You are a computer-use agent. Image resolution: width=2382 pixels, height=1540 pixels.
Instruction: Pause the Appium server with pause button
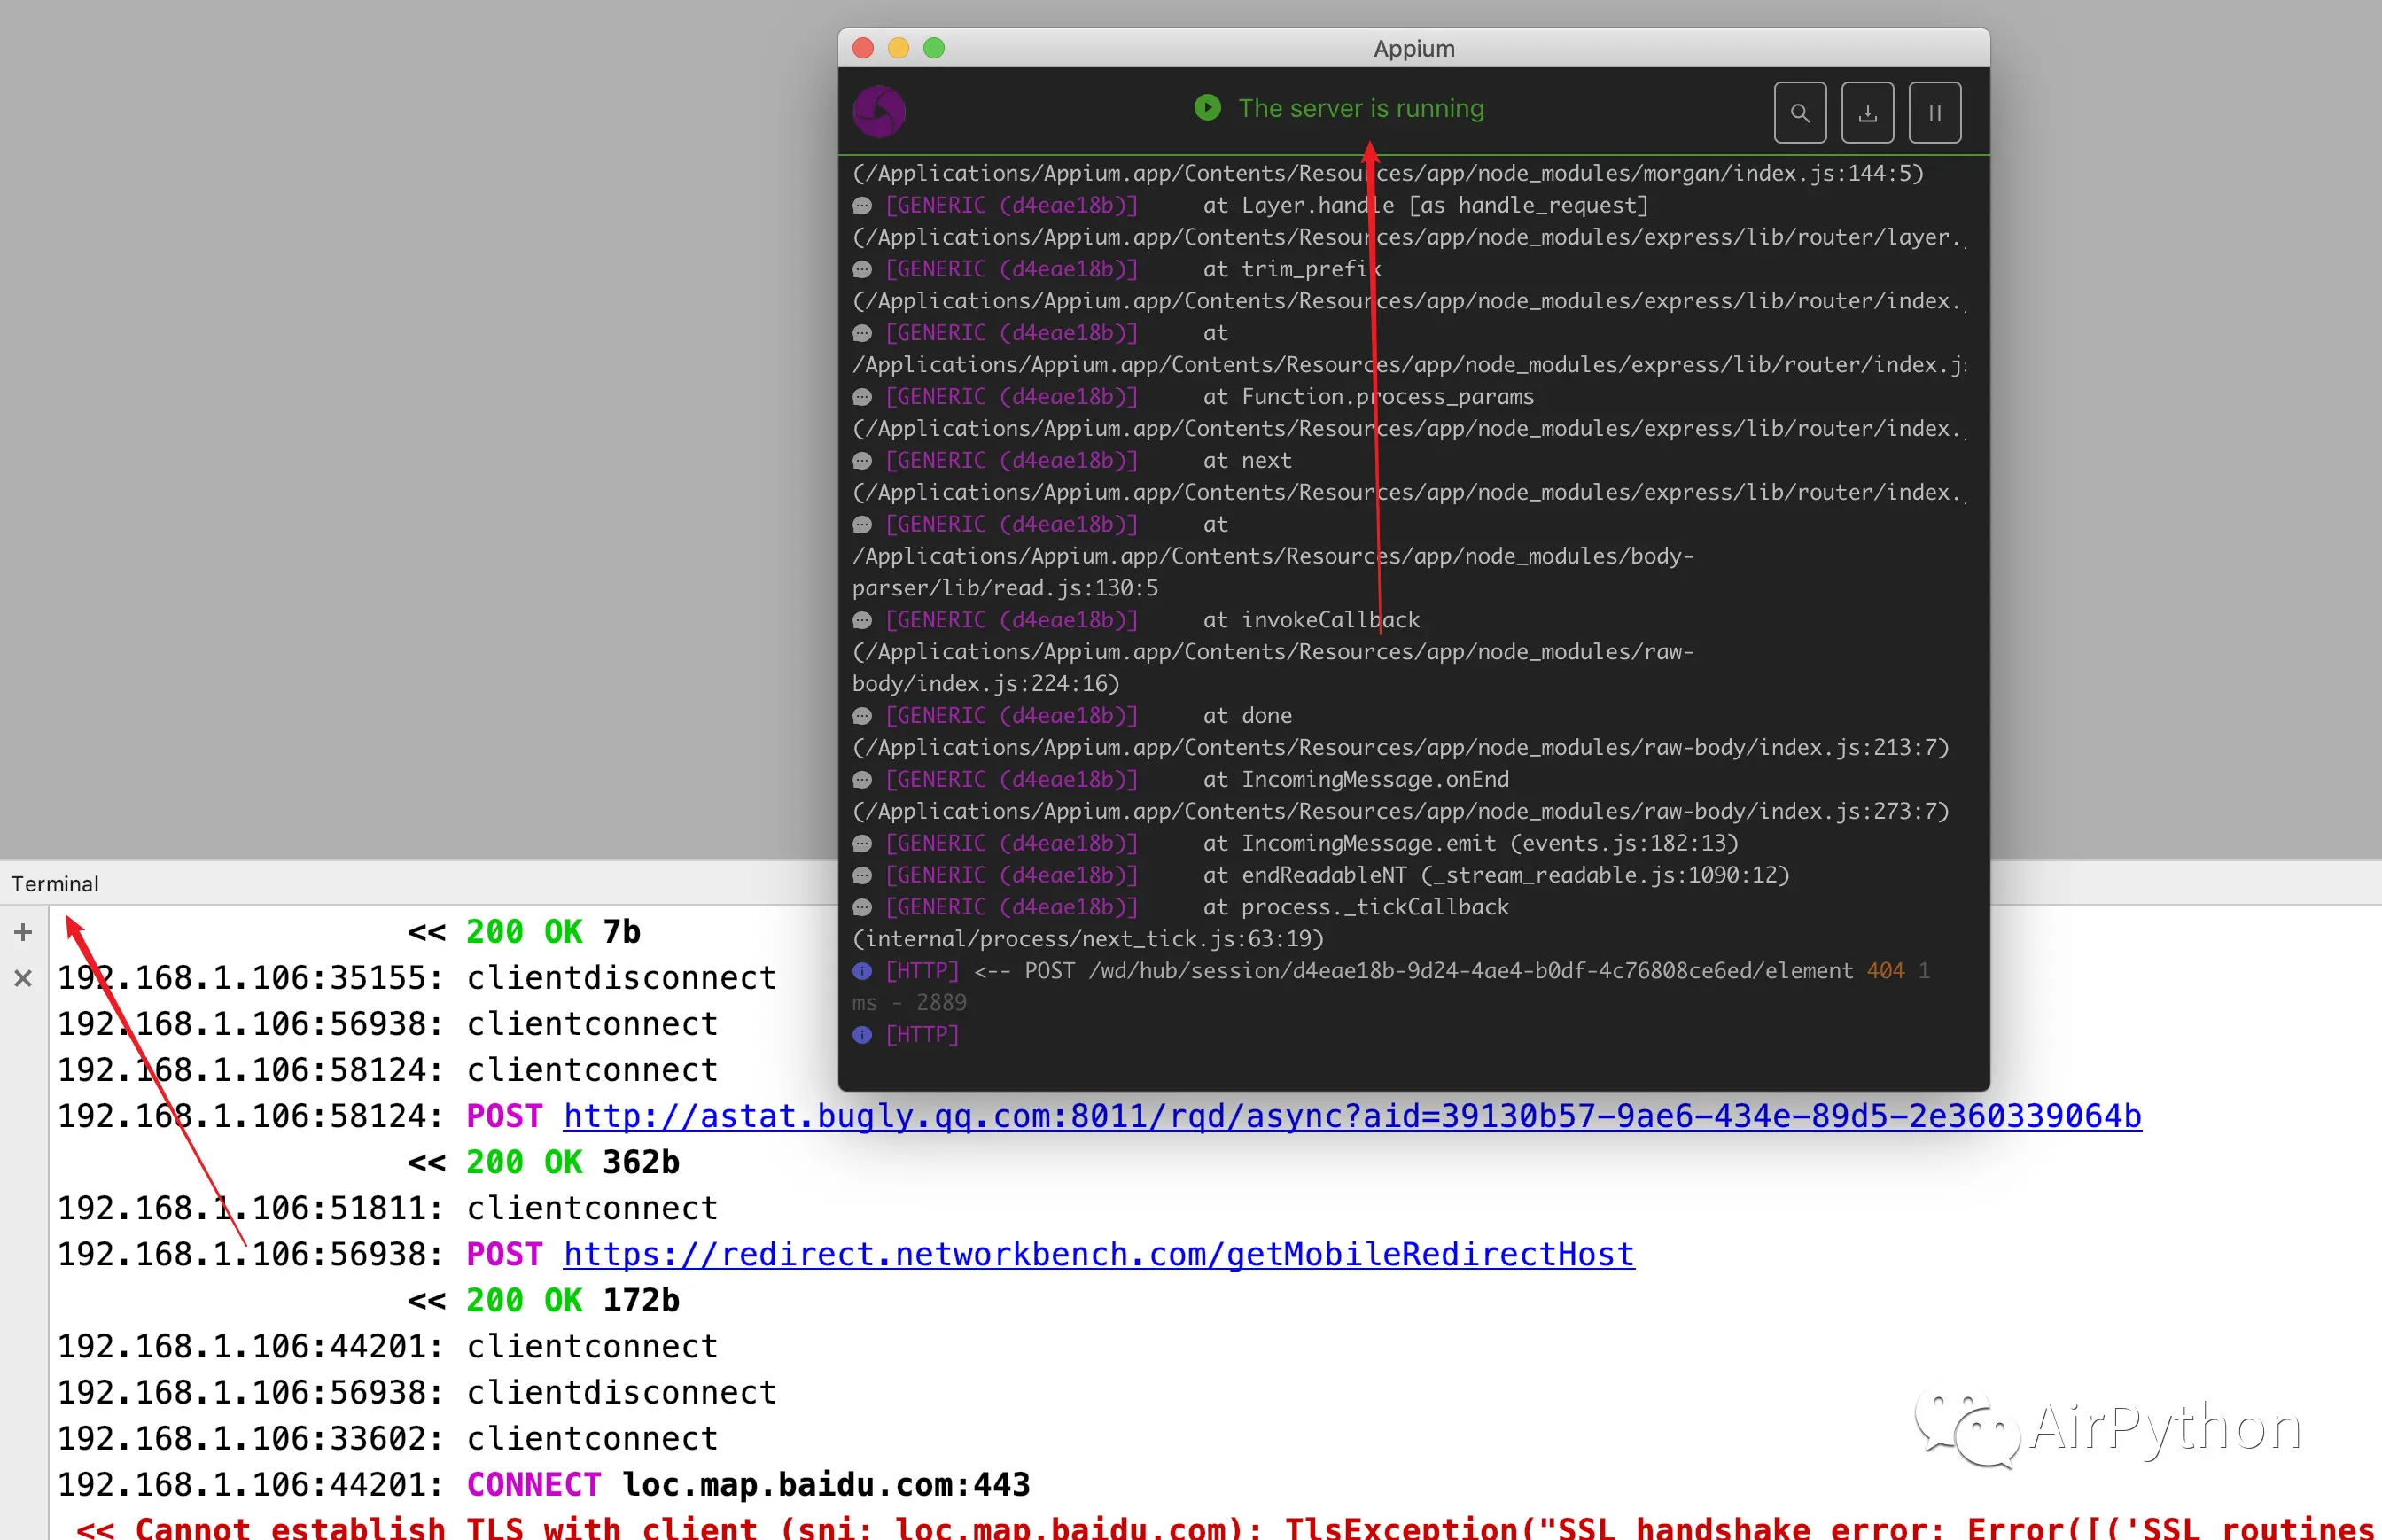(x=1934, y=113)
